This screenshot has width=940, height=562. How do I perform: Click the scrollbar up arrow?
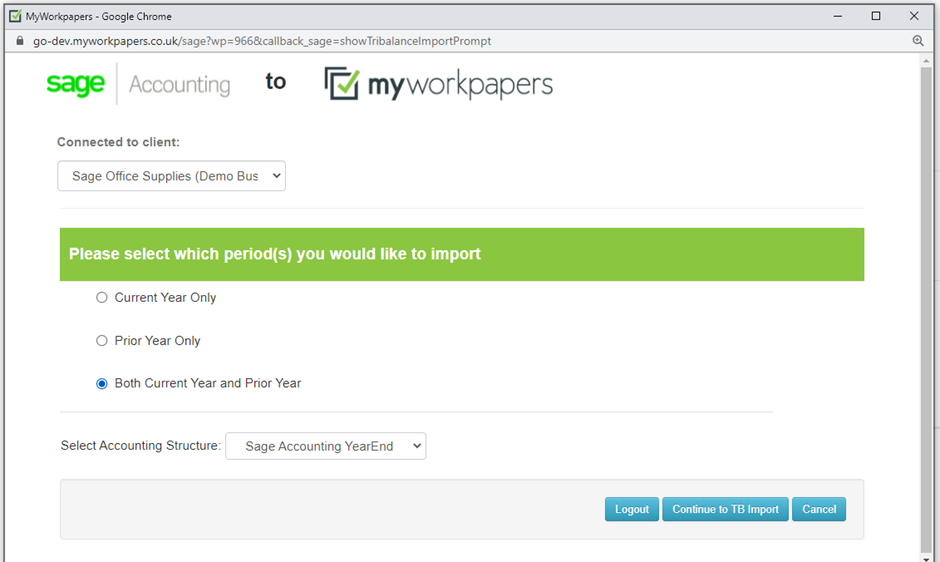click(926, 62)
